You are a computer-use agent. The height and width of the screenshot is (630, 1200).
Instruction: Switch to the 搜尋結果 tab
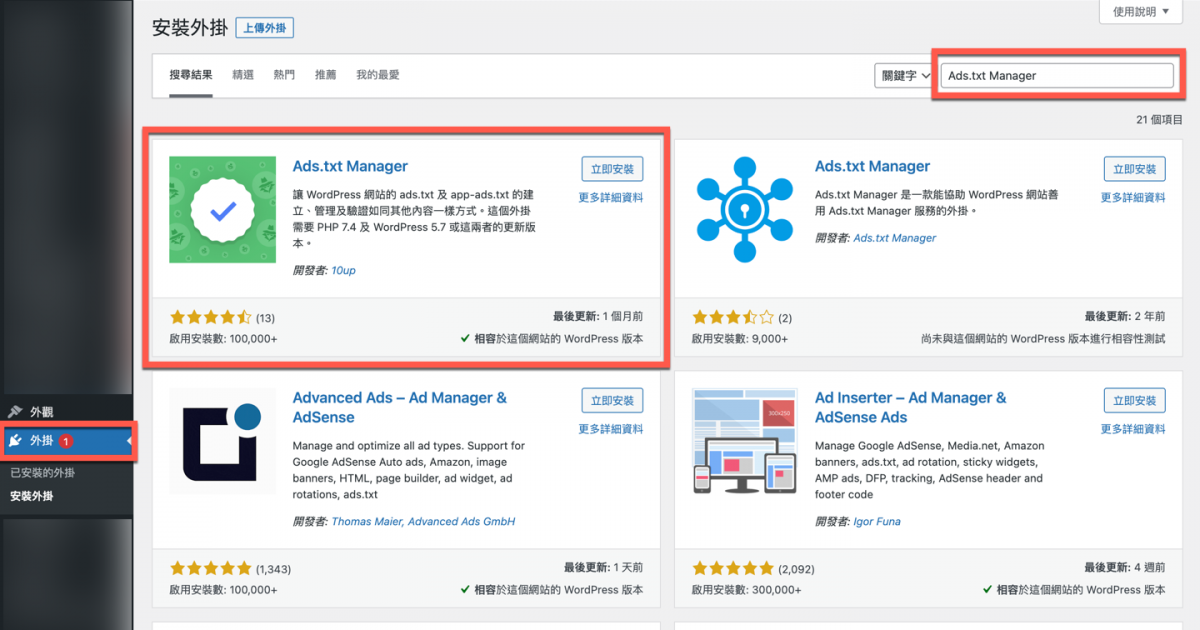point(191,75)
